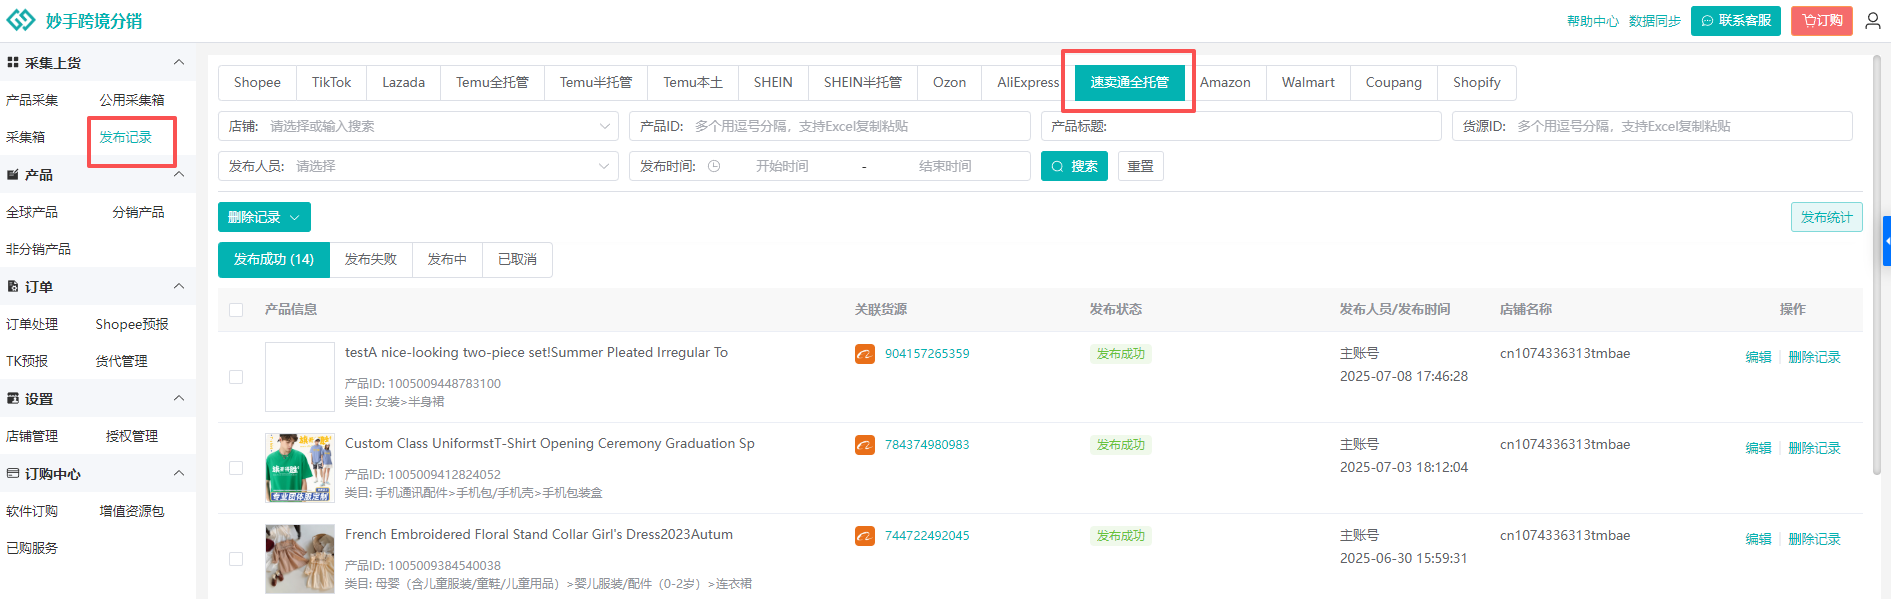
Task: Collapse the 采集上货 sidebar section
Action: pos(179,62)
